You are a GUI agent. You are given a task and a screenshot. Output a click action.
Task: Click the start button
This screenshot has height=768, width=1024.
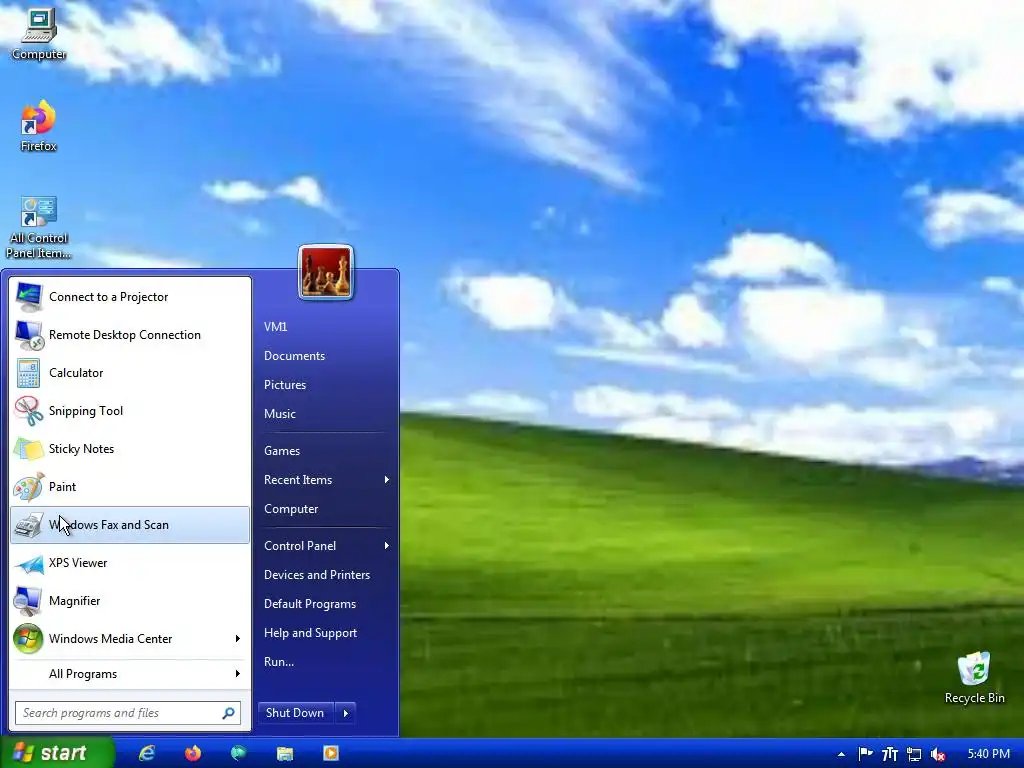[57, 753]
